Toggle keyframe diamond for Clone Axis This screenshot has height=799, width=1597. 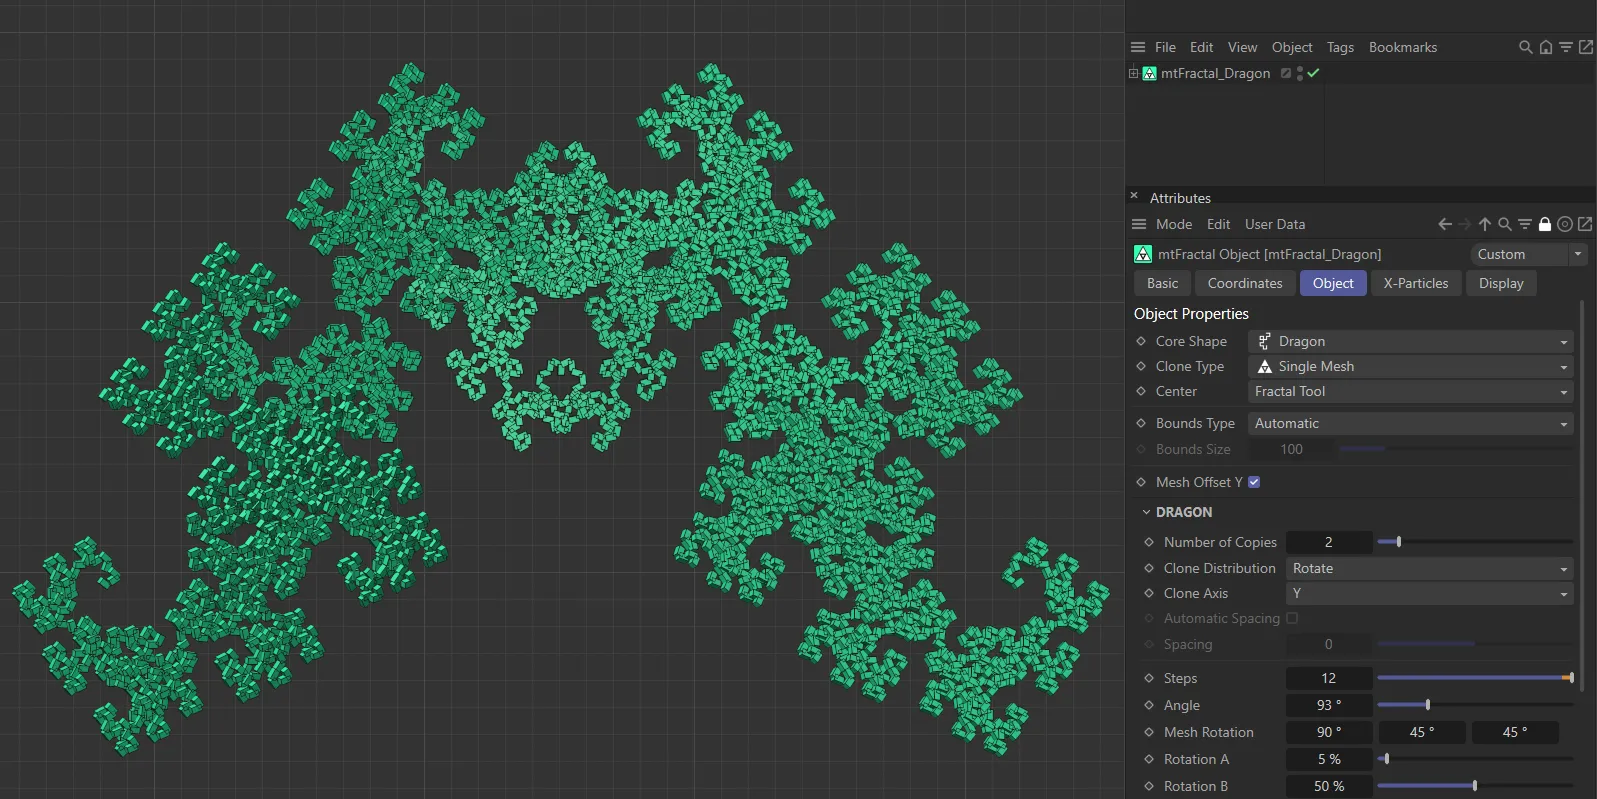[1149, 593]
